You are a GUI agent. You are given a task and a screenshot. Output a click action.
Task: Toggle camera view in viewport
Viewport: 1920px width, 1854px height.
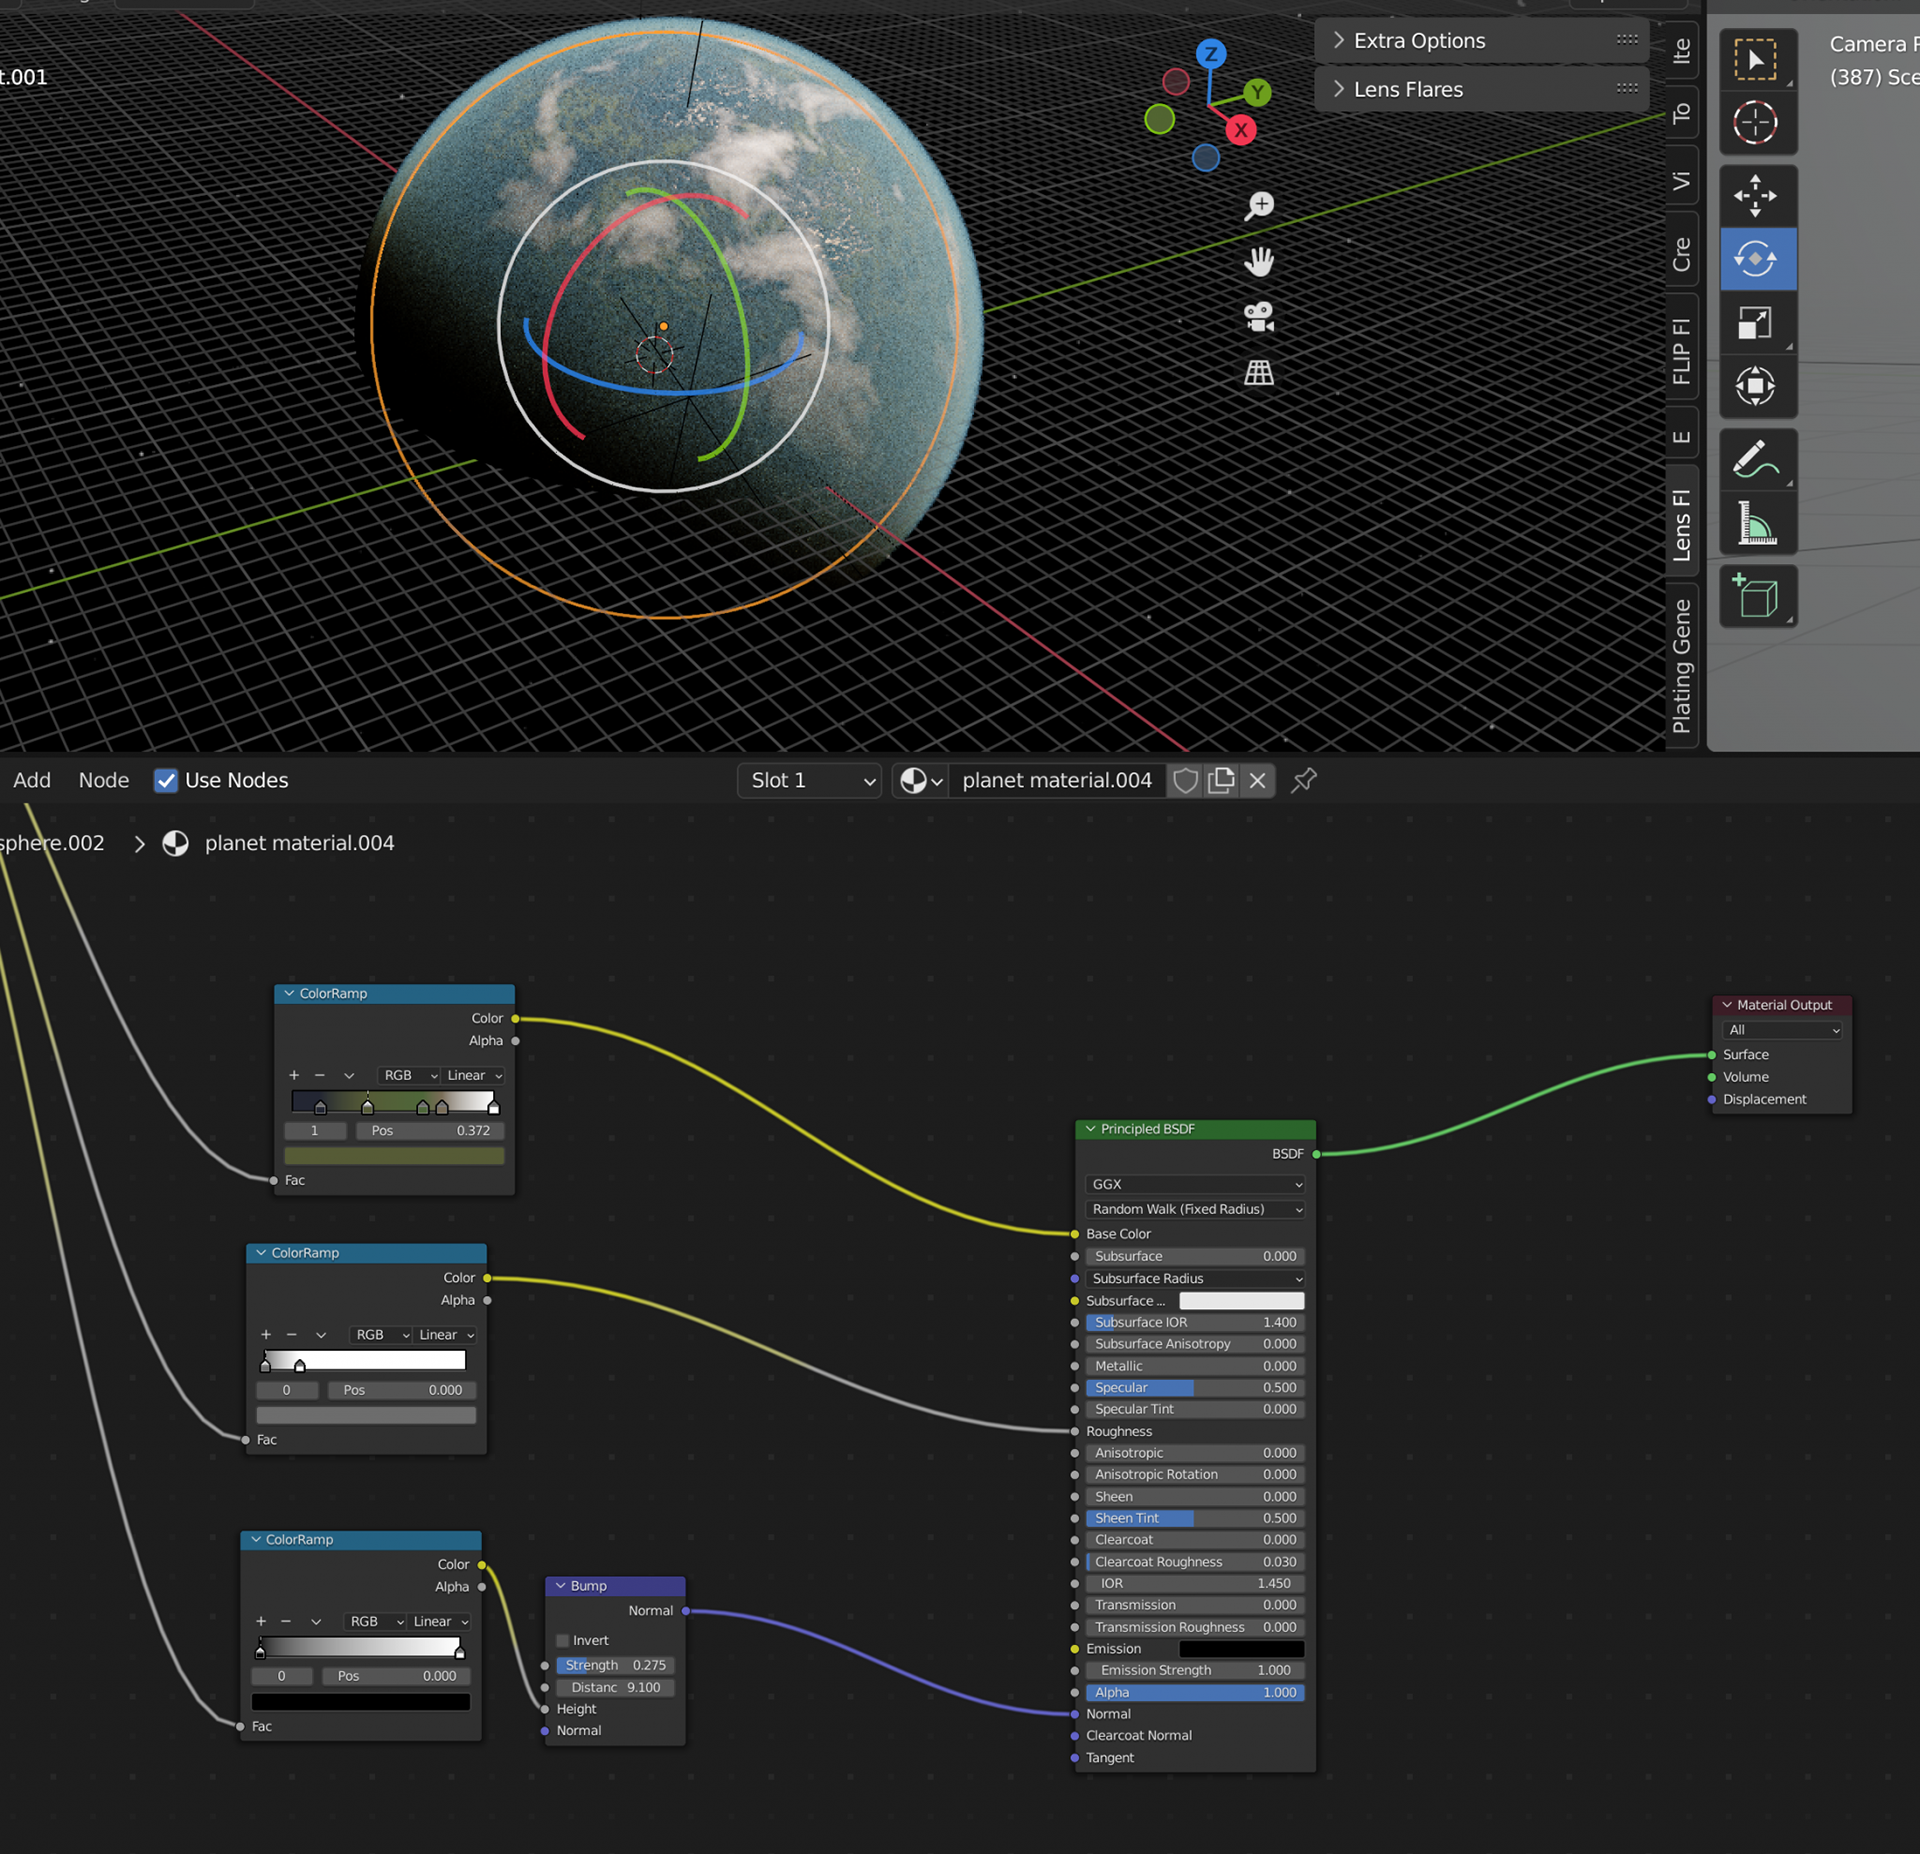pos(1258,317)
